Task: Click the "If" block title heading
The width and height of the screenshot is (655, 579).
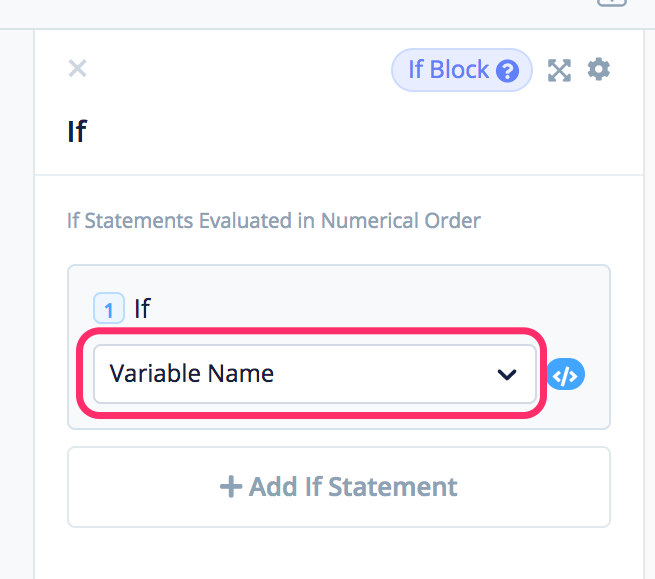Action: 77,131
